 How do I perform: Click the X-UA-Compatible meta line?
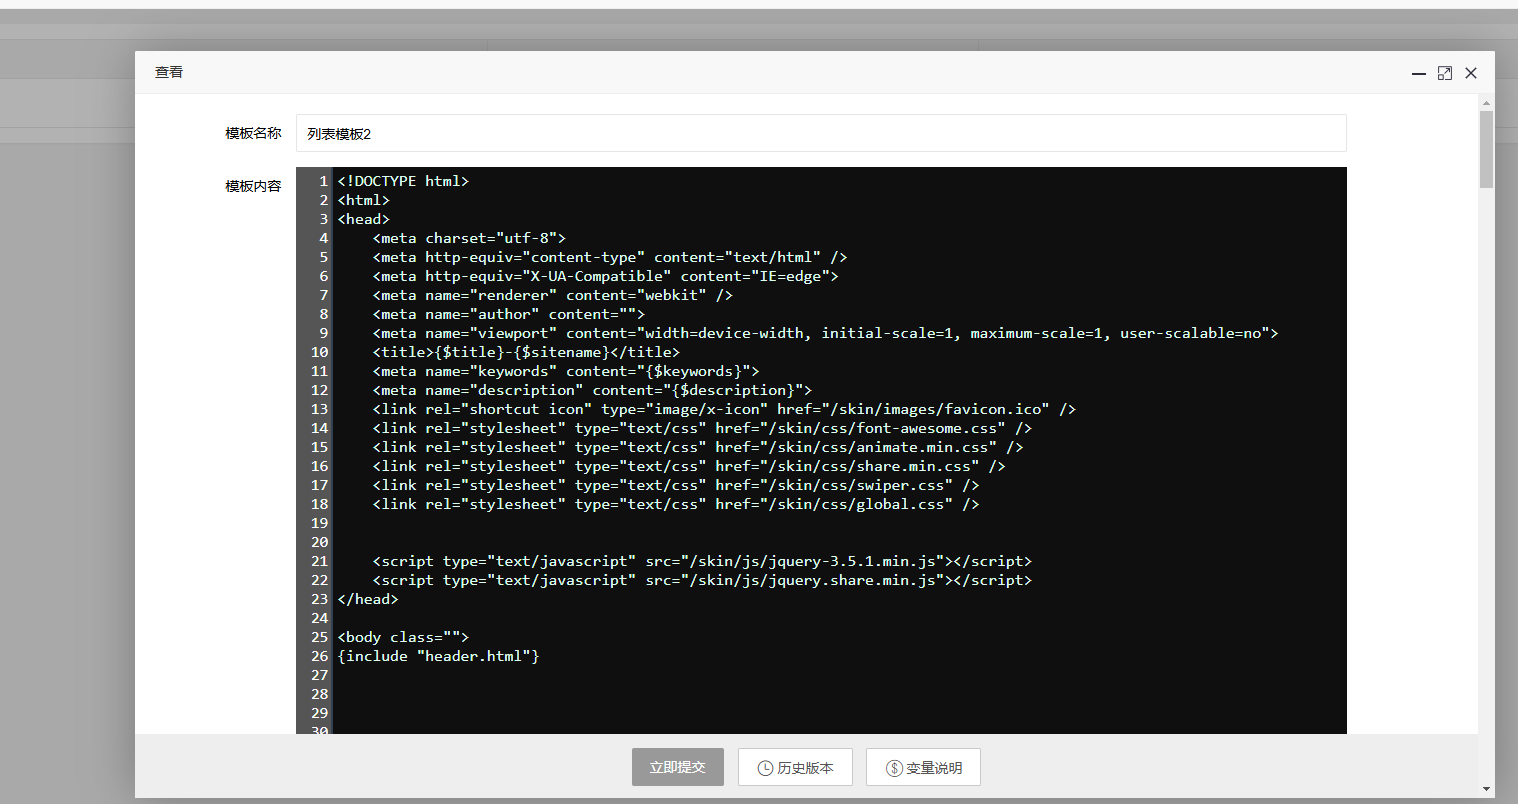coord(606,276)
